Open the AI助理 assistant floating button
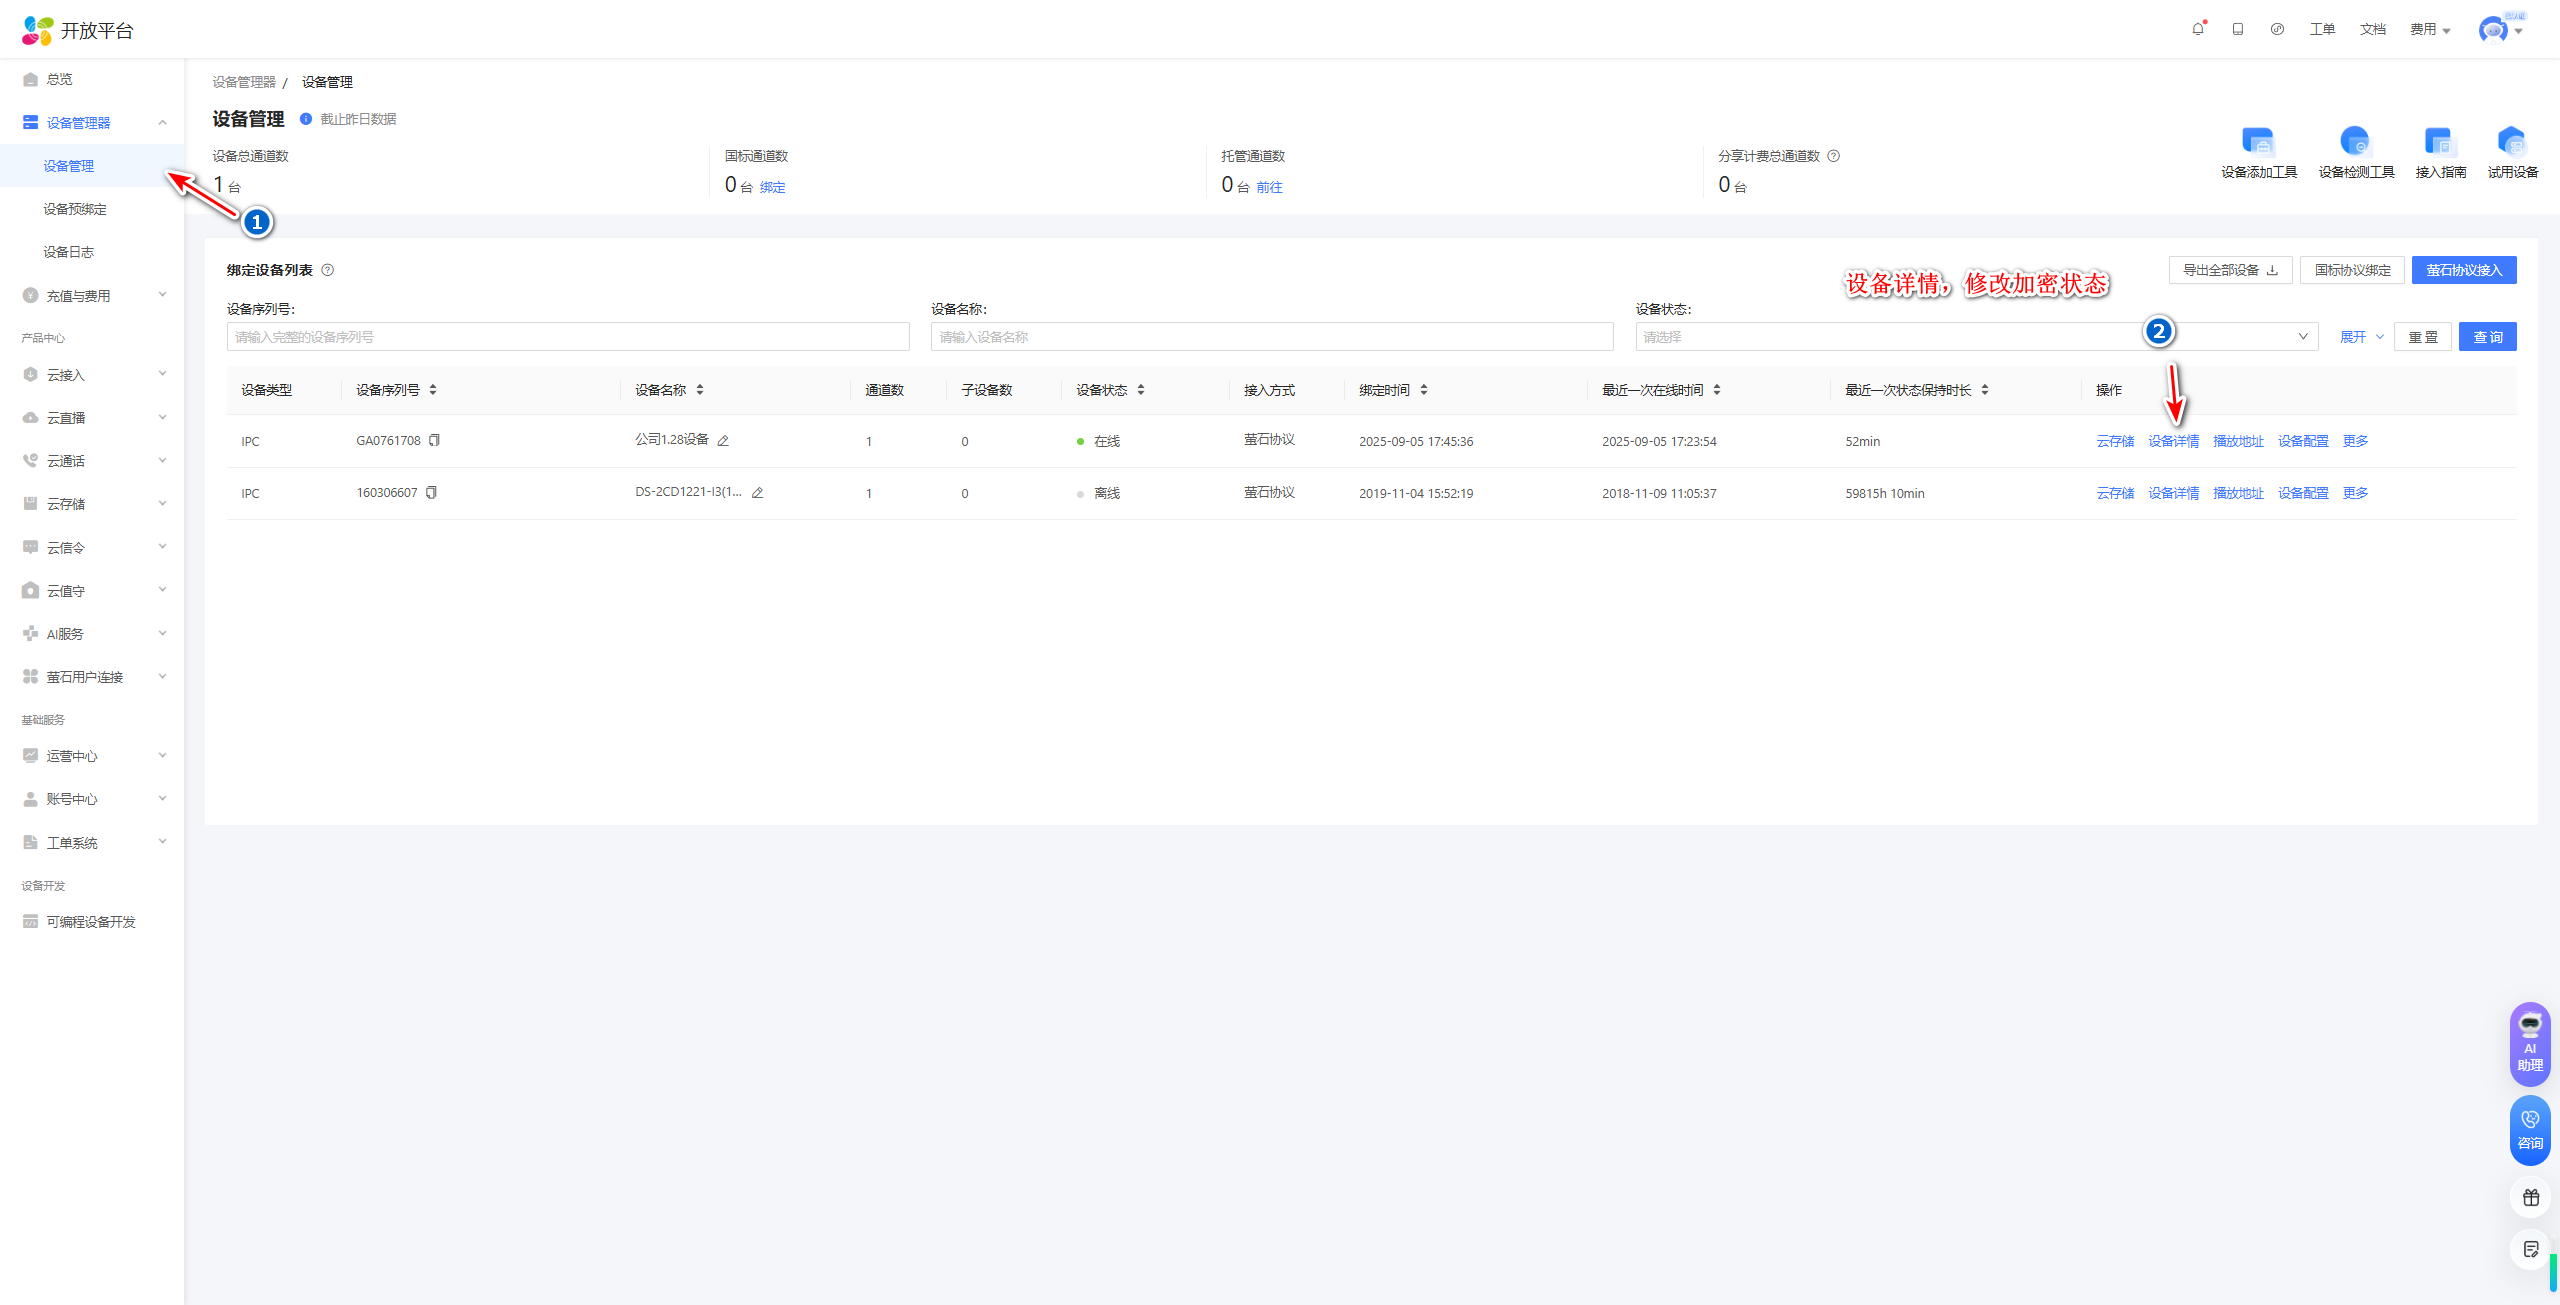The height and width of the screenshot is (1305, 2560). (2529, 1043)
